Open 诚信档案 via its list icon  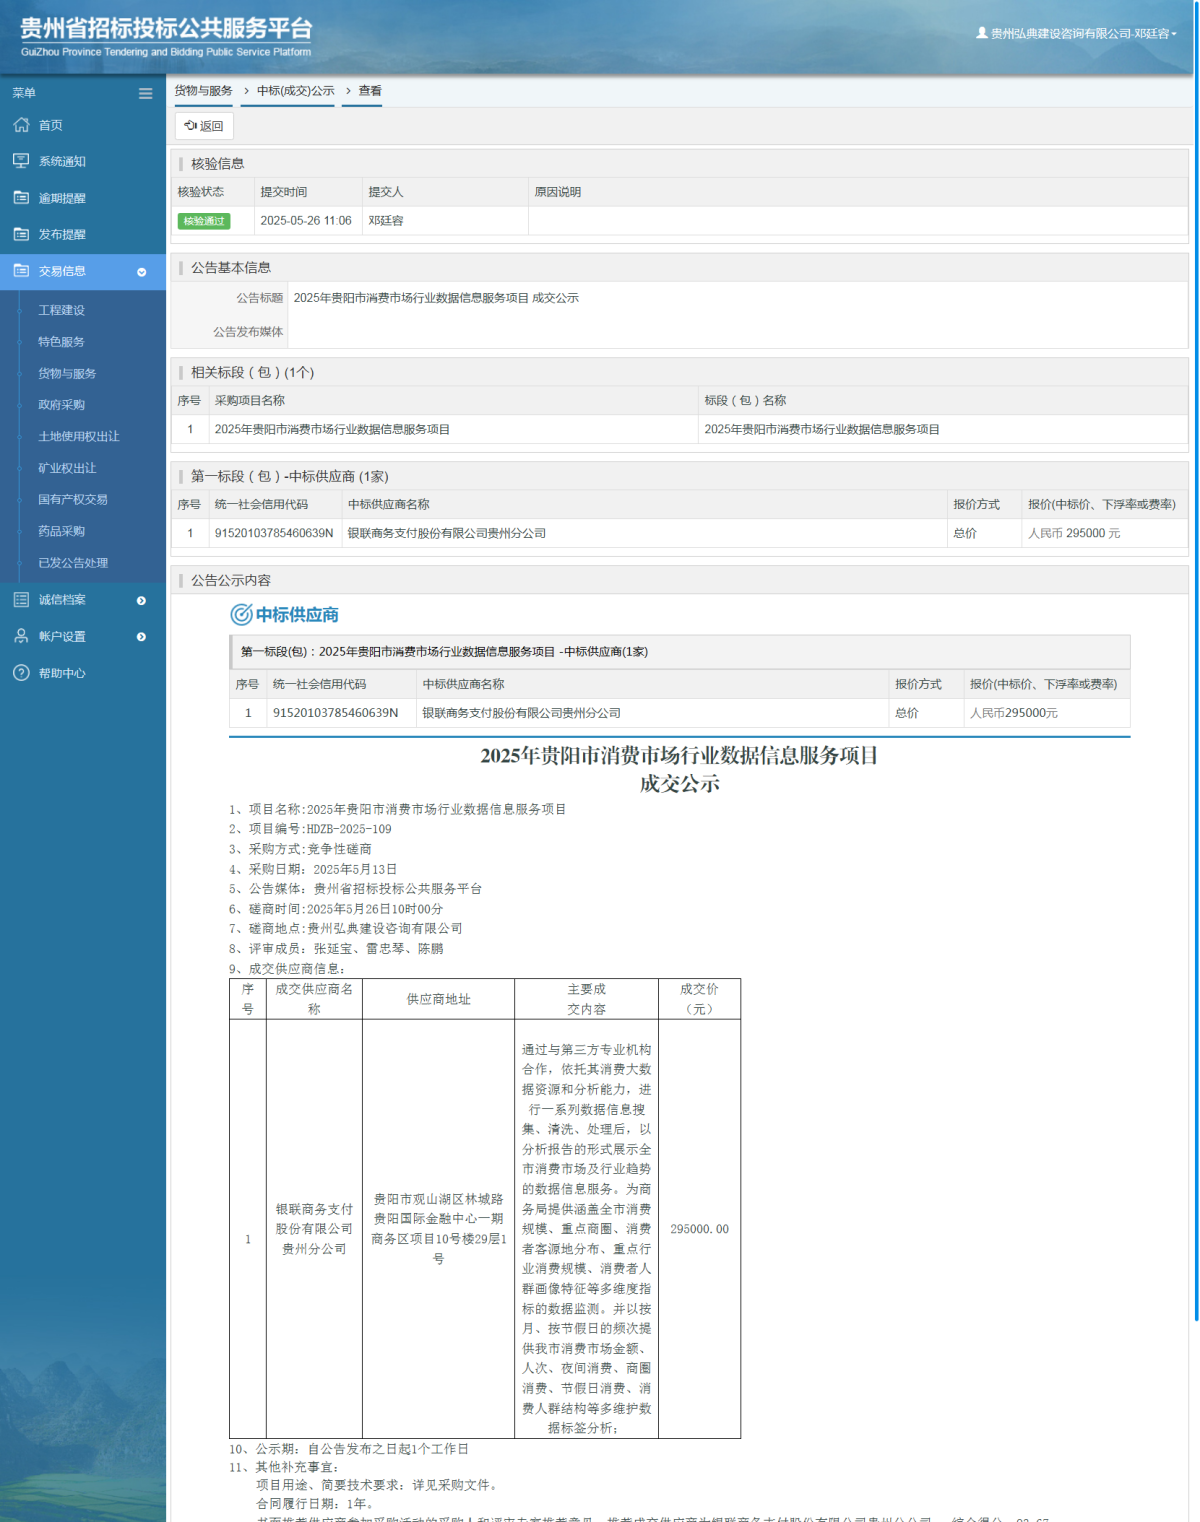(21, 599)
